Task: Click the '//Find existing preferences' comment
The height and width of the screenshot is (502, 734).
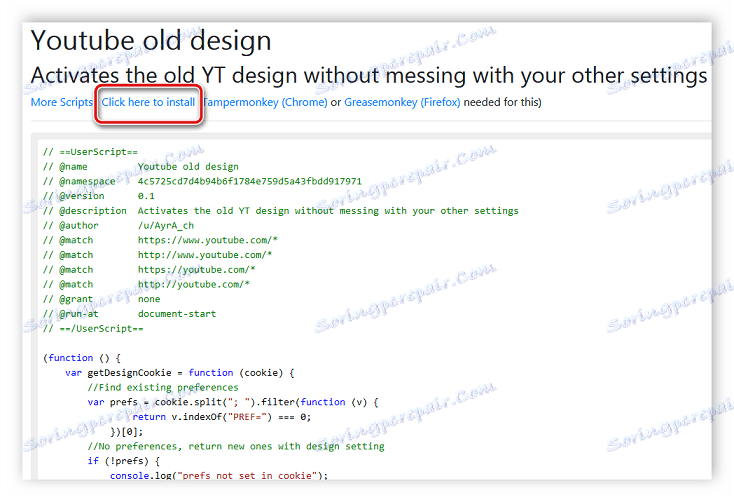Action: pyautogui.click(x=163, y=387)
